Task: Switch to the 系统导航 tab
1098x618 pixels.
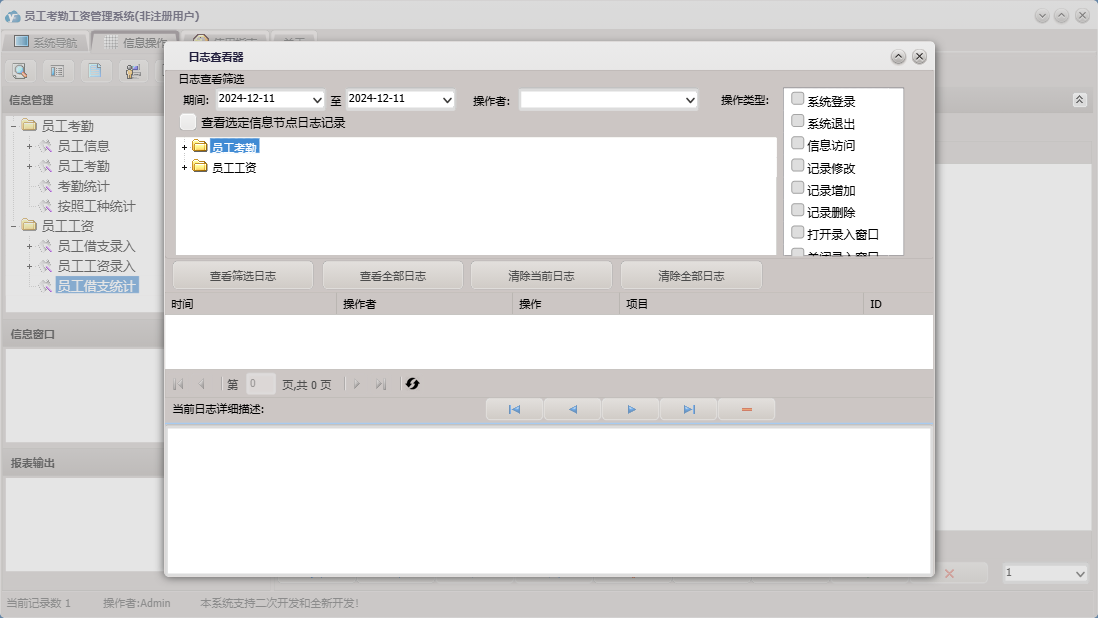Action: (46, 42)
